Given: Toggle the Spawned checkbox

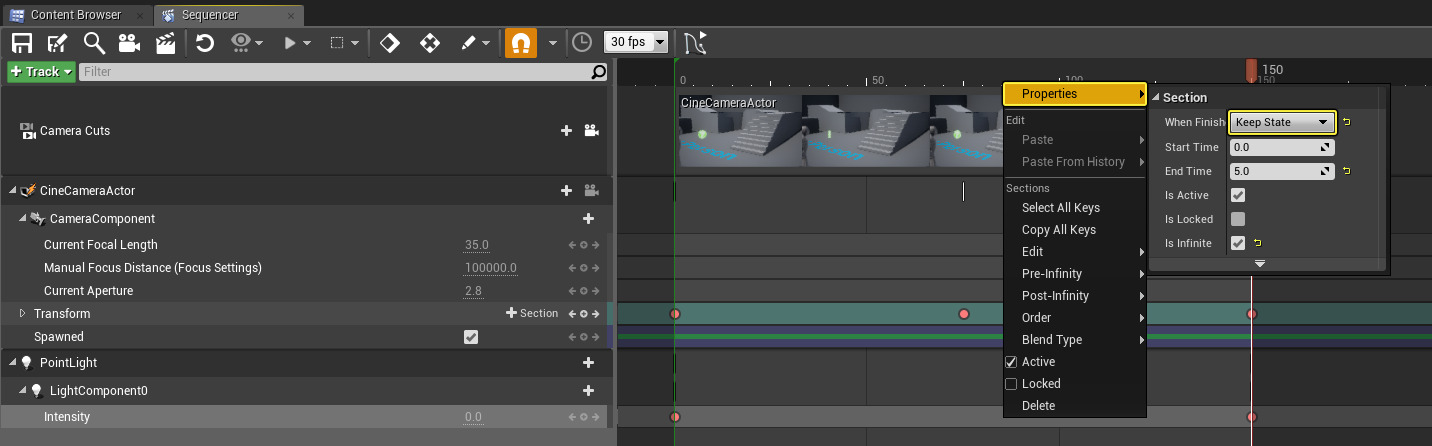Looking at the screenshot, I should point(471,337).
